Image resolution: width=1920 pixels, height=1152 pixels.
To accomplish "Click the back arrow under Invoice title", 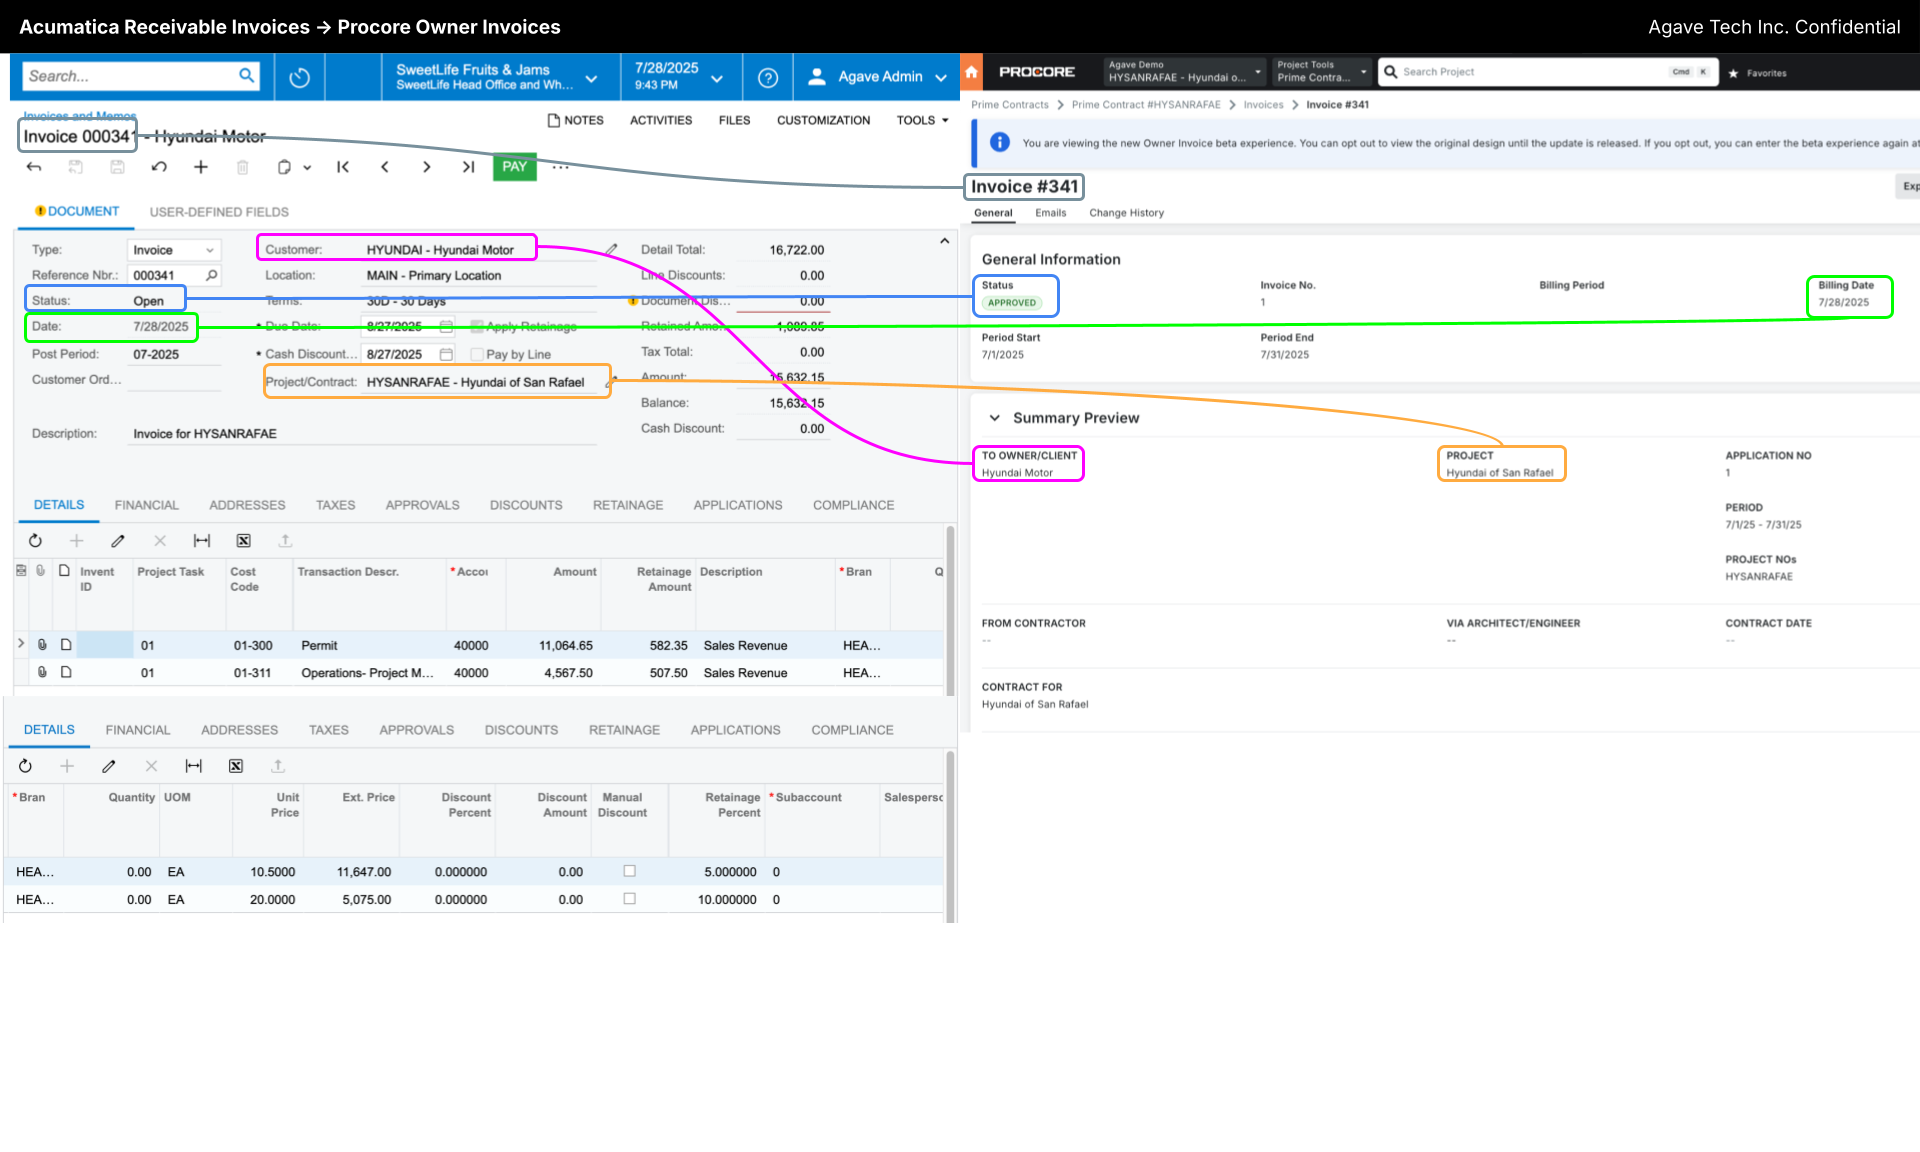I will pos(34,167).
